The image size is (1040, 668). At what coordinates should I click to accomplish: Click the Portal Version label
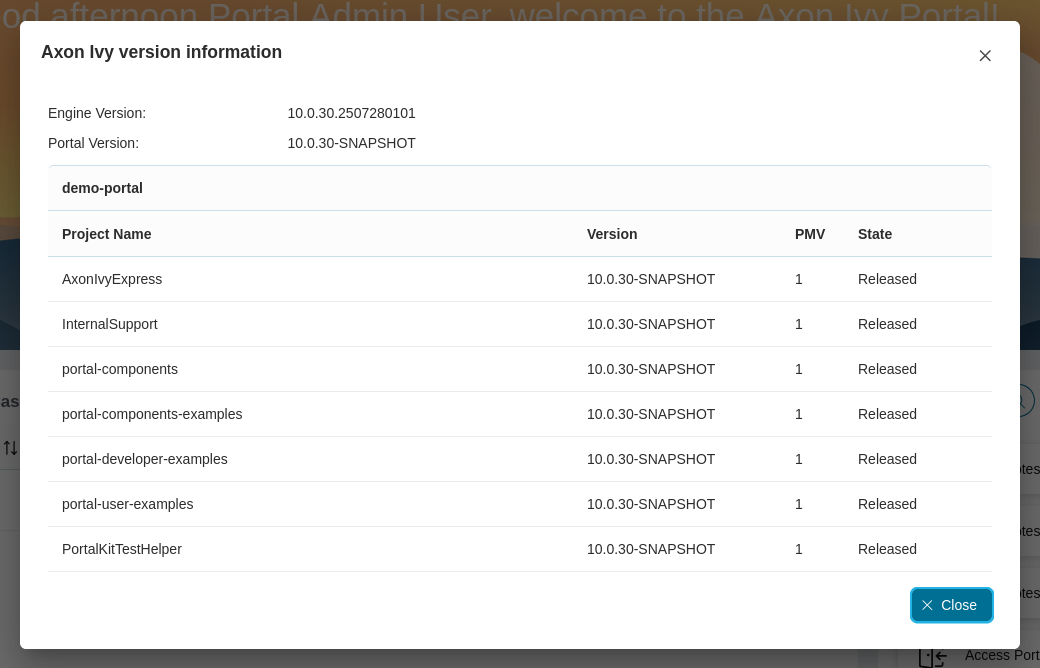click(93, 143)
